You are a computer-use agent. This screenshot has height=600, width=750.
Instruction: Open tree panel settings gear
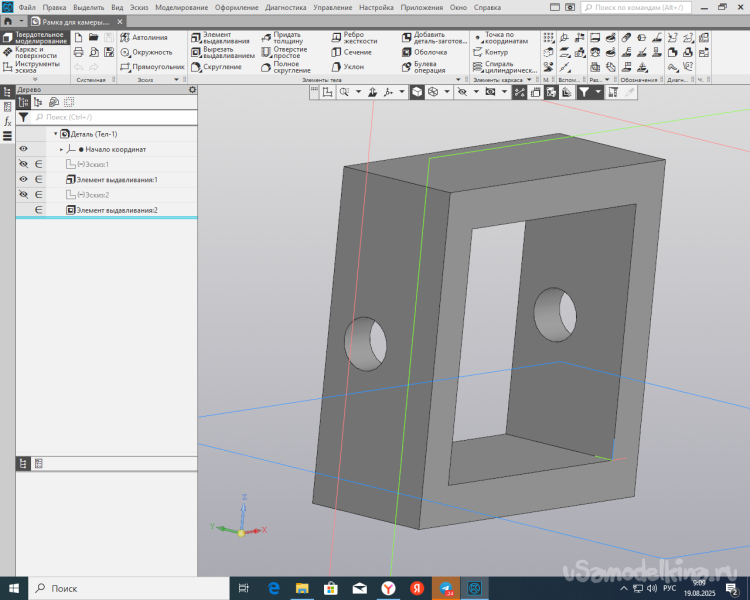193,90
